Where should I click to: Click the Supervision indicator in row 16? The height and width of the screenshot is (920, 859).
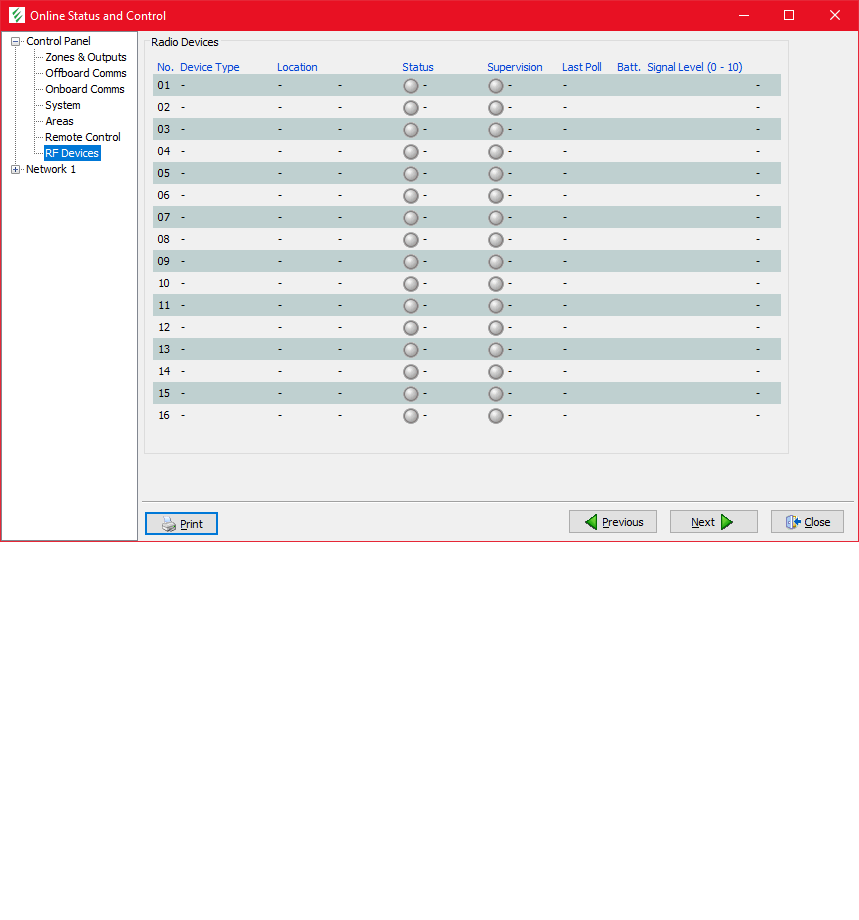495,416
